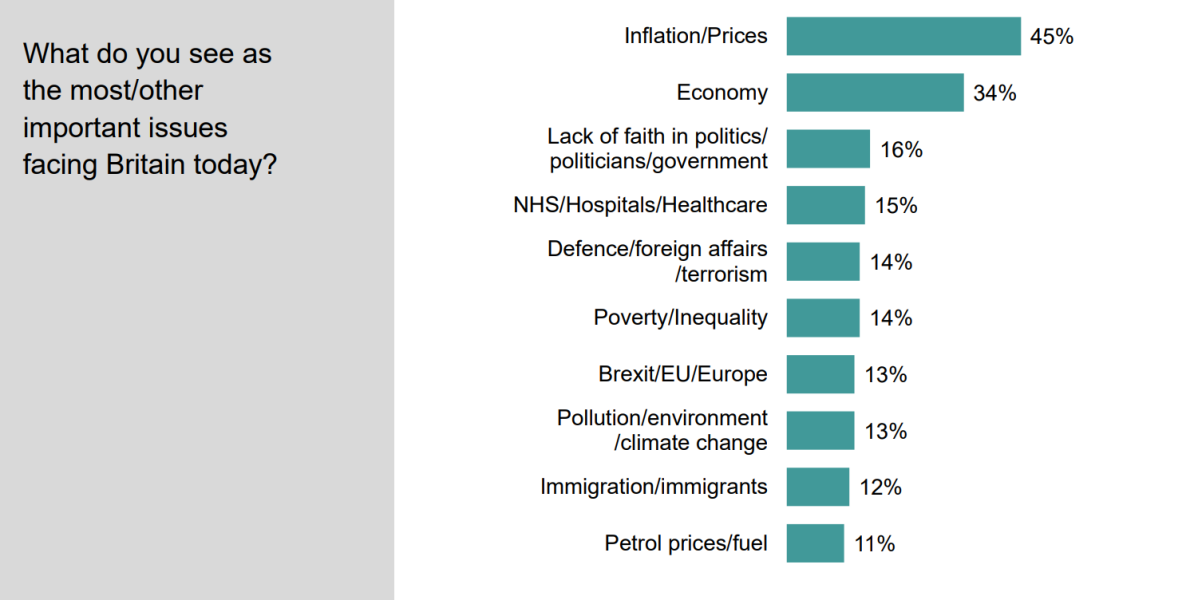The image size is (1194, 600).
Task: Click the Brexit/EU/Europe bar
Action: point(820,374)
